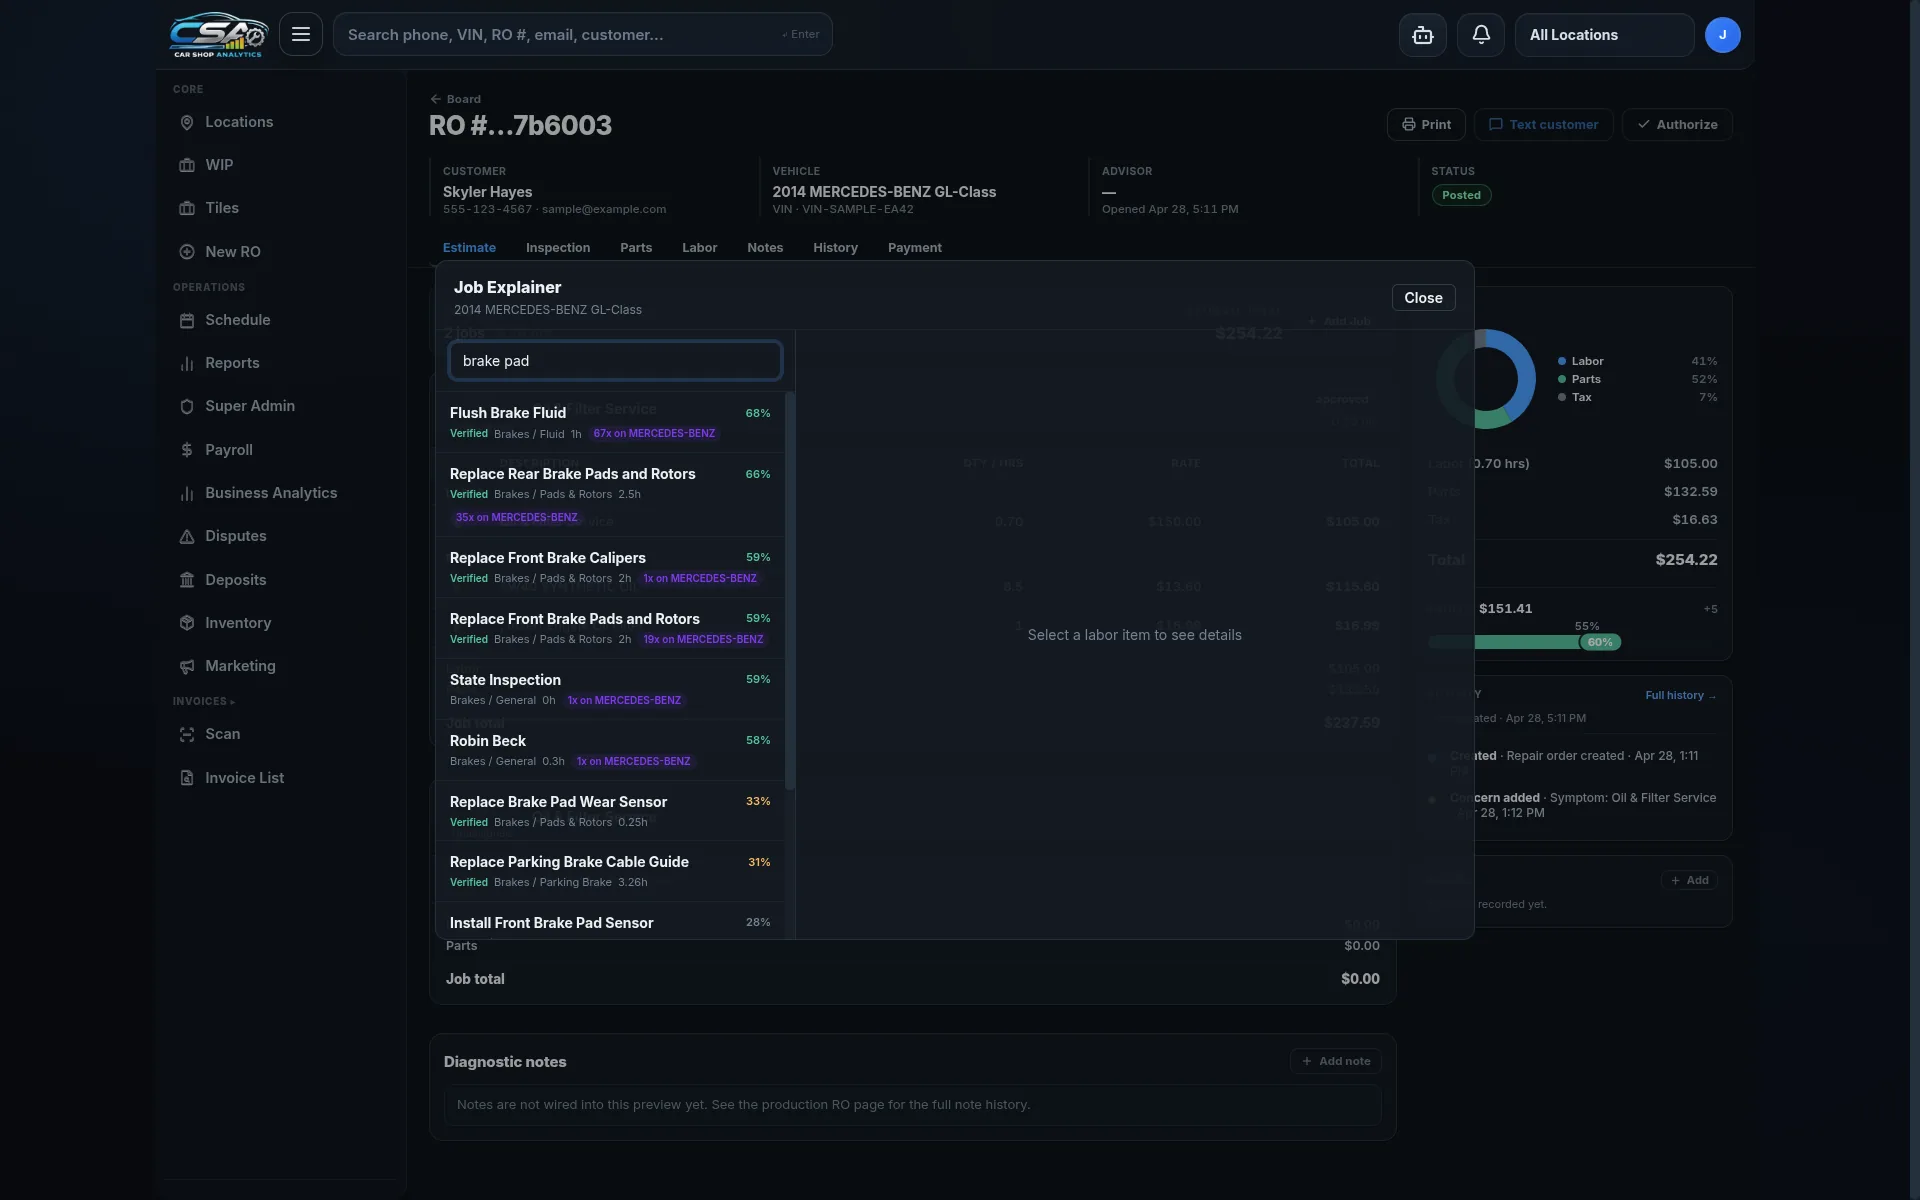The height and width of the screenshot is (1200, 1920).
Task: Focus the global search box
Action: click(x=583, y=34)
